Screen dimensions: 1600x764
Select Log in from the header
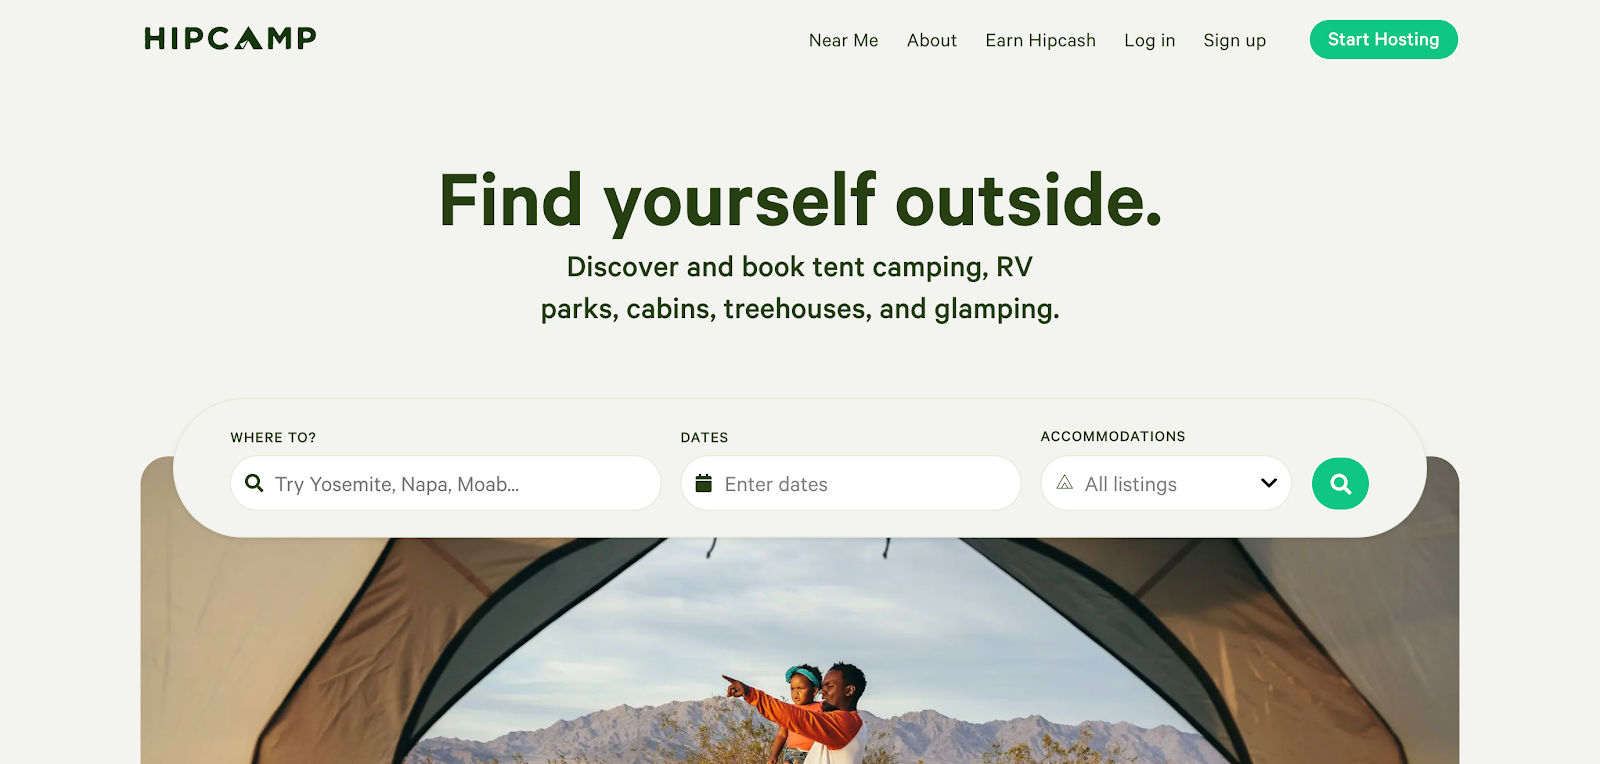click(1149, 40)
